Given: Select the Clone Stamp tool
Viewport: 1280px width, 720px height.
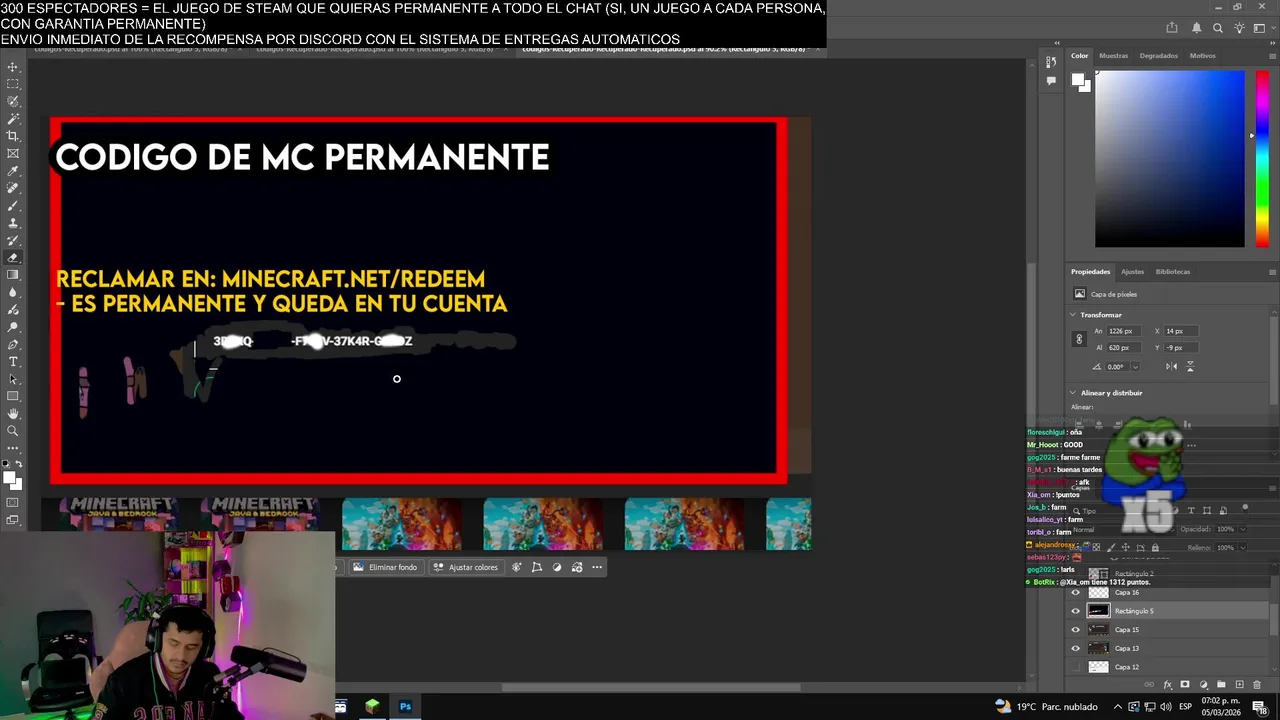Looking at the screenshot, I should pos(13,223).
